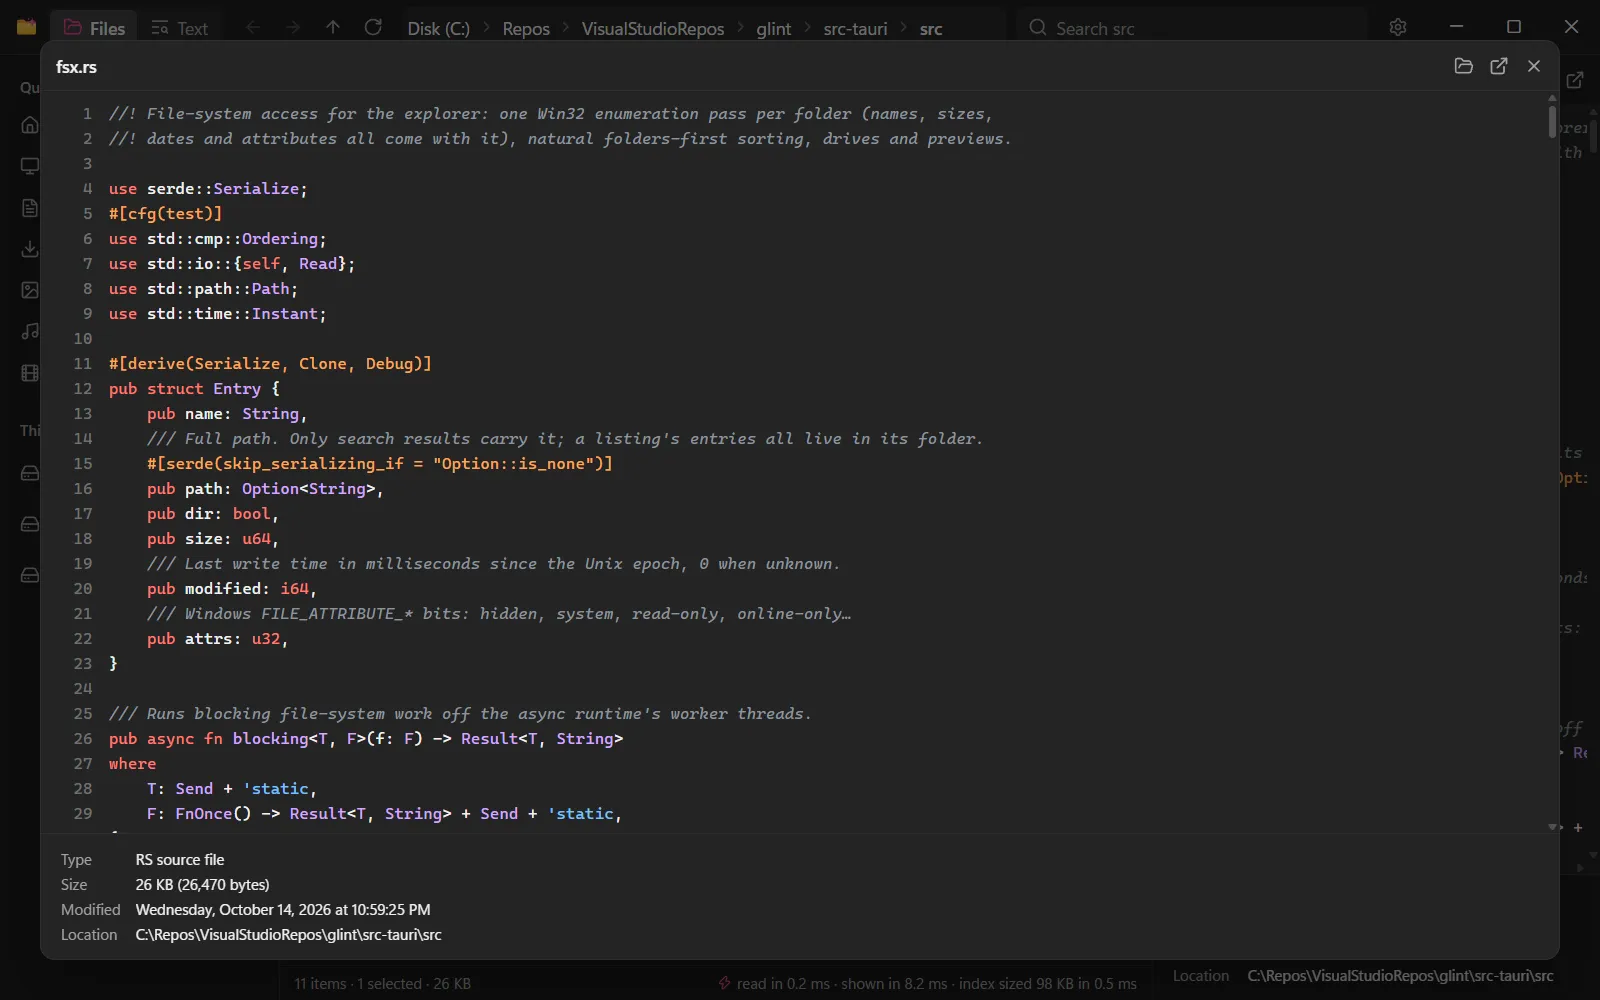Navigate to glint breadcrumb
The height and width of the screenshot is (1000, 1600).
point(774,29)
